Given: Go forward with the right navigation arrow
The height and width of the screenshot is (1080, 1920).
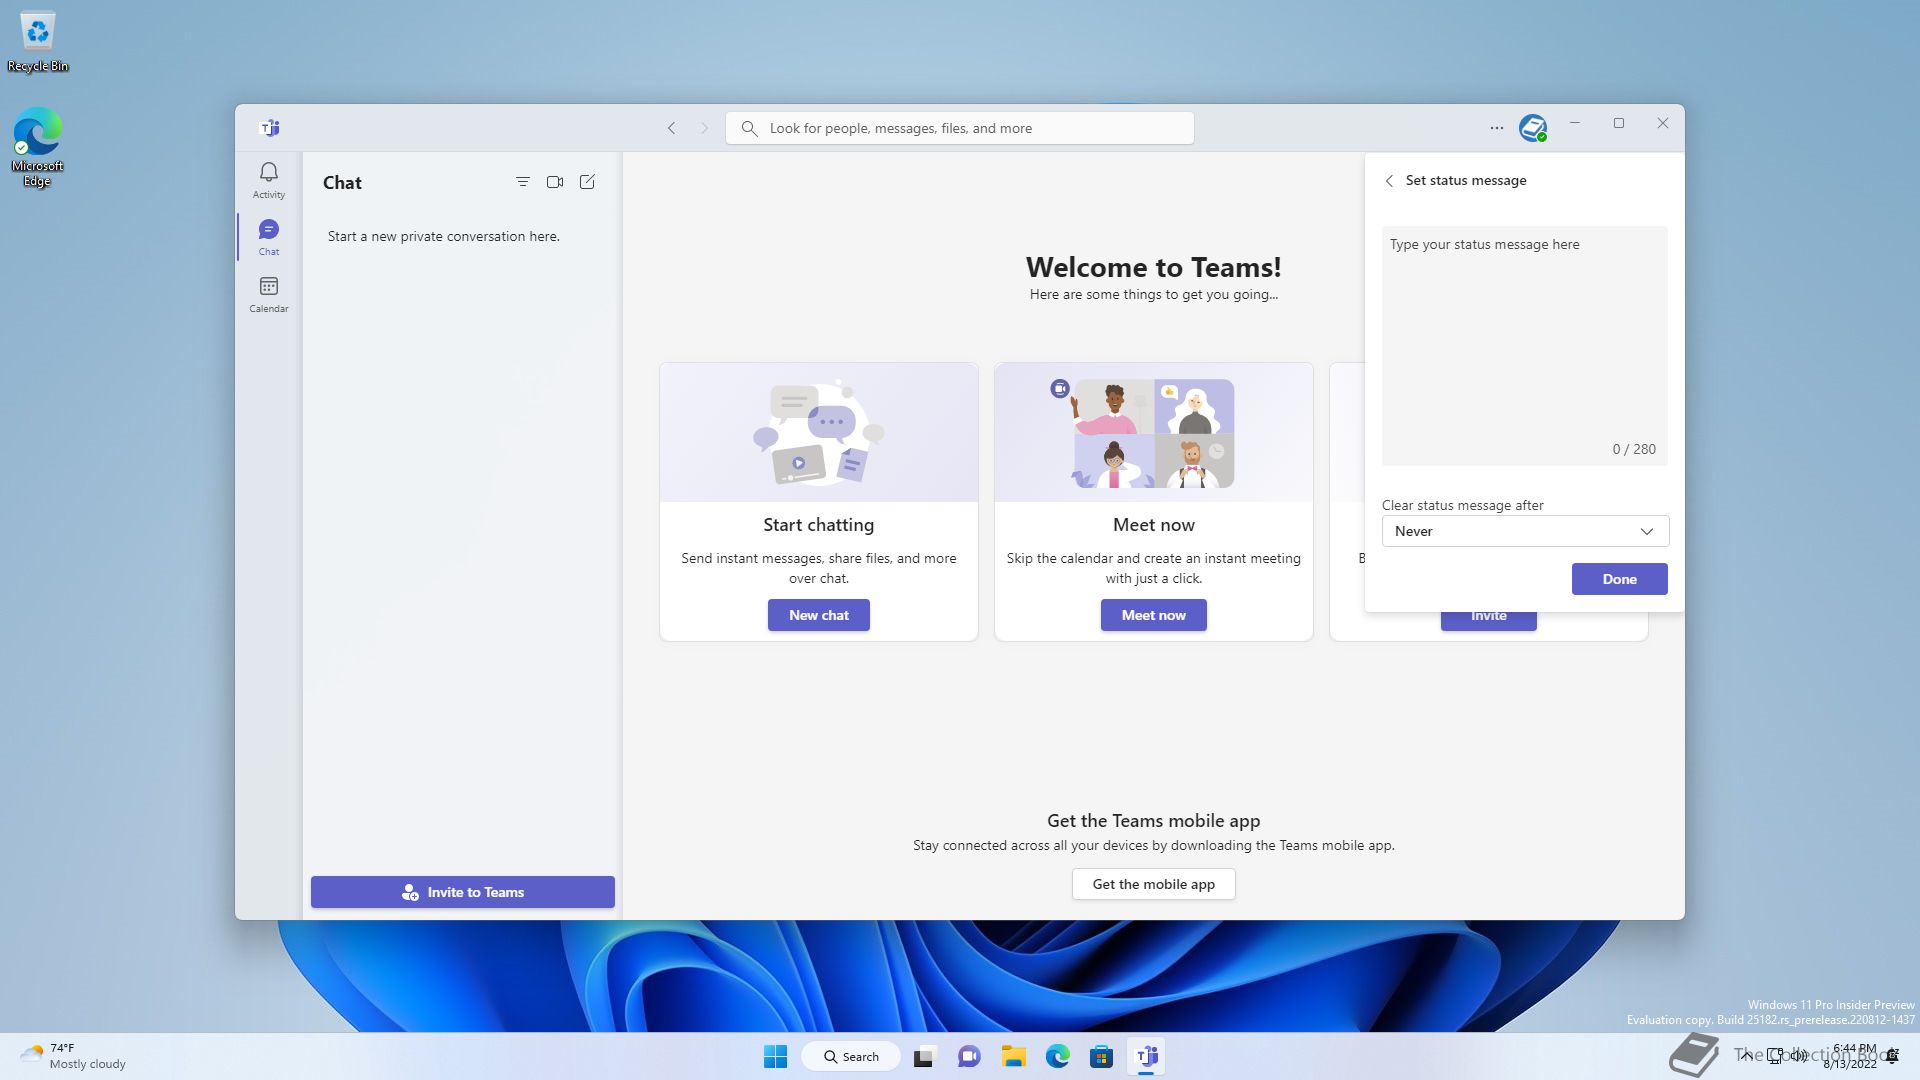Looking at the screenshot, I should tap(704, 128).
